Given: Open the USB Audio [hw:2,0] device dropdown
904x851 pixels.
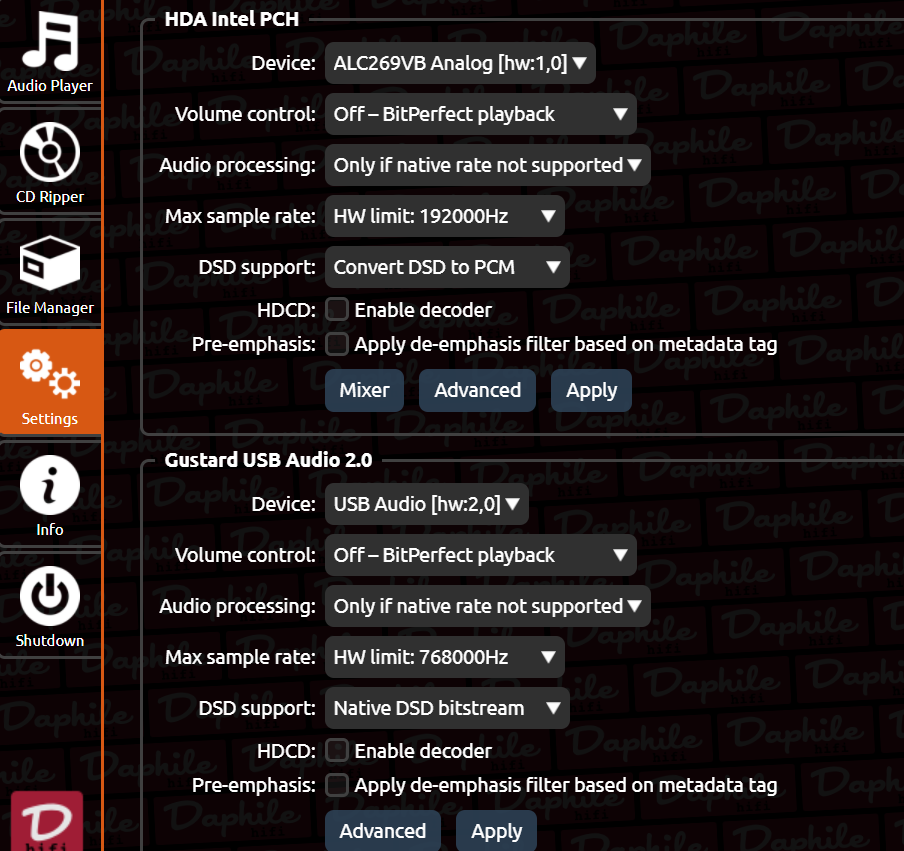Looking at the screenshot, I should coord(427,504).
